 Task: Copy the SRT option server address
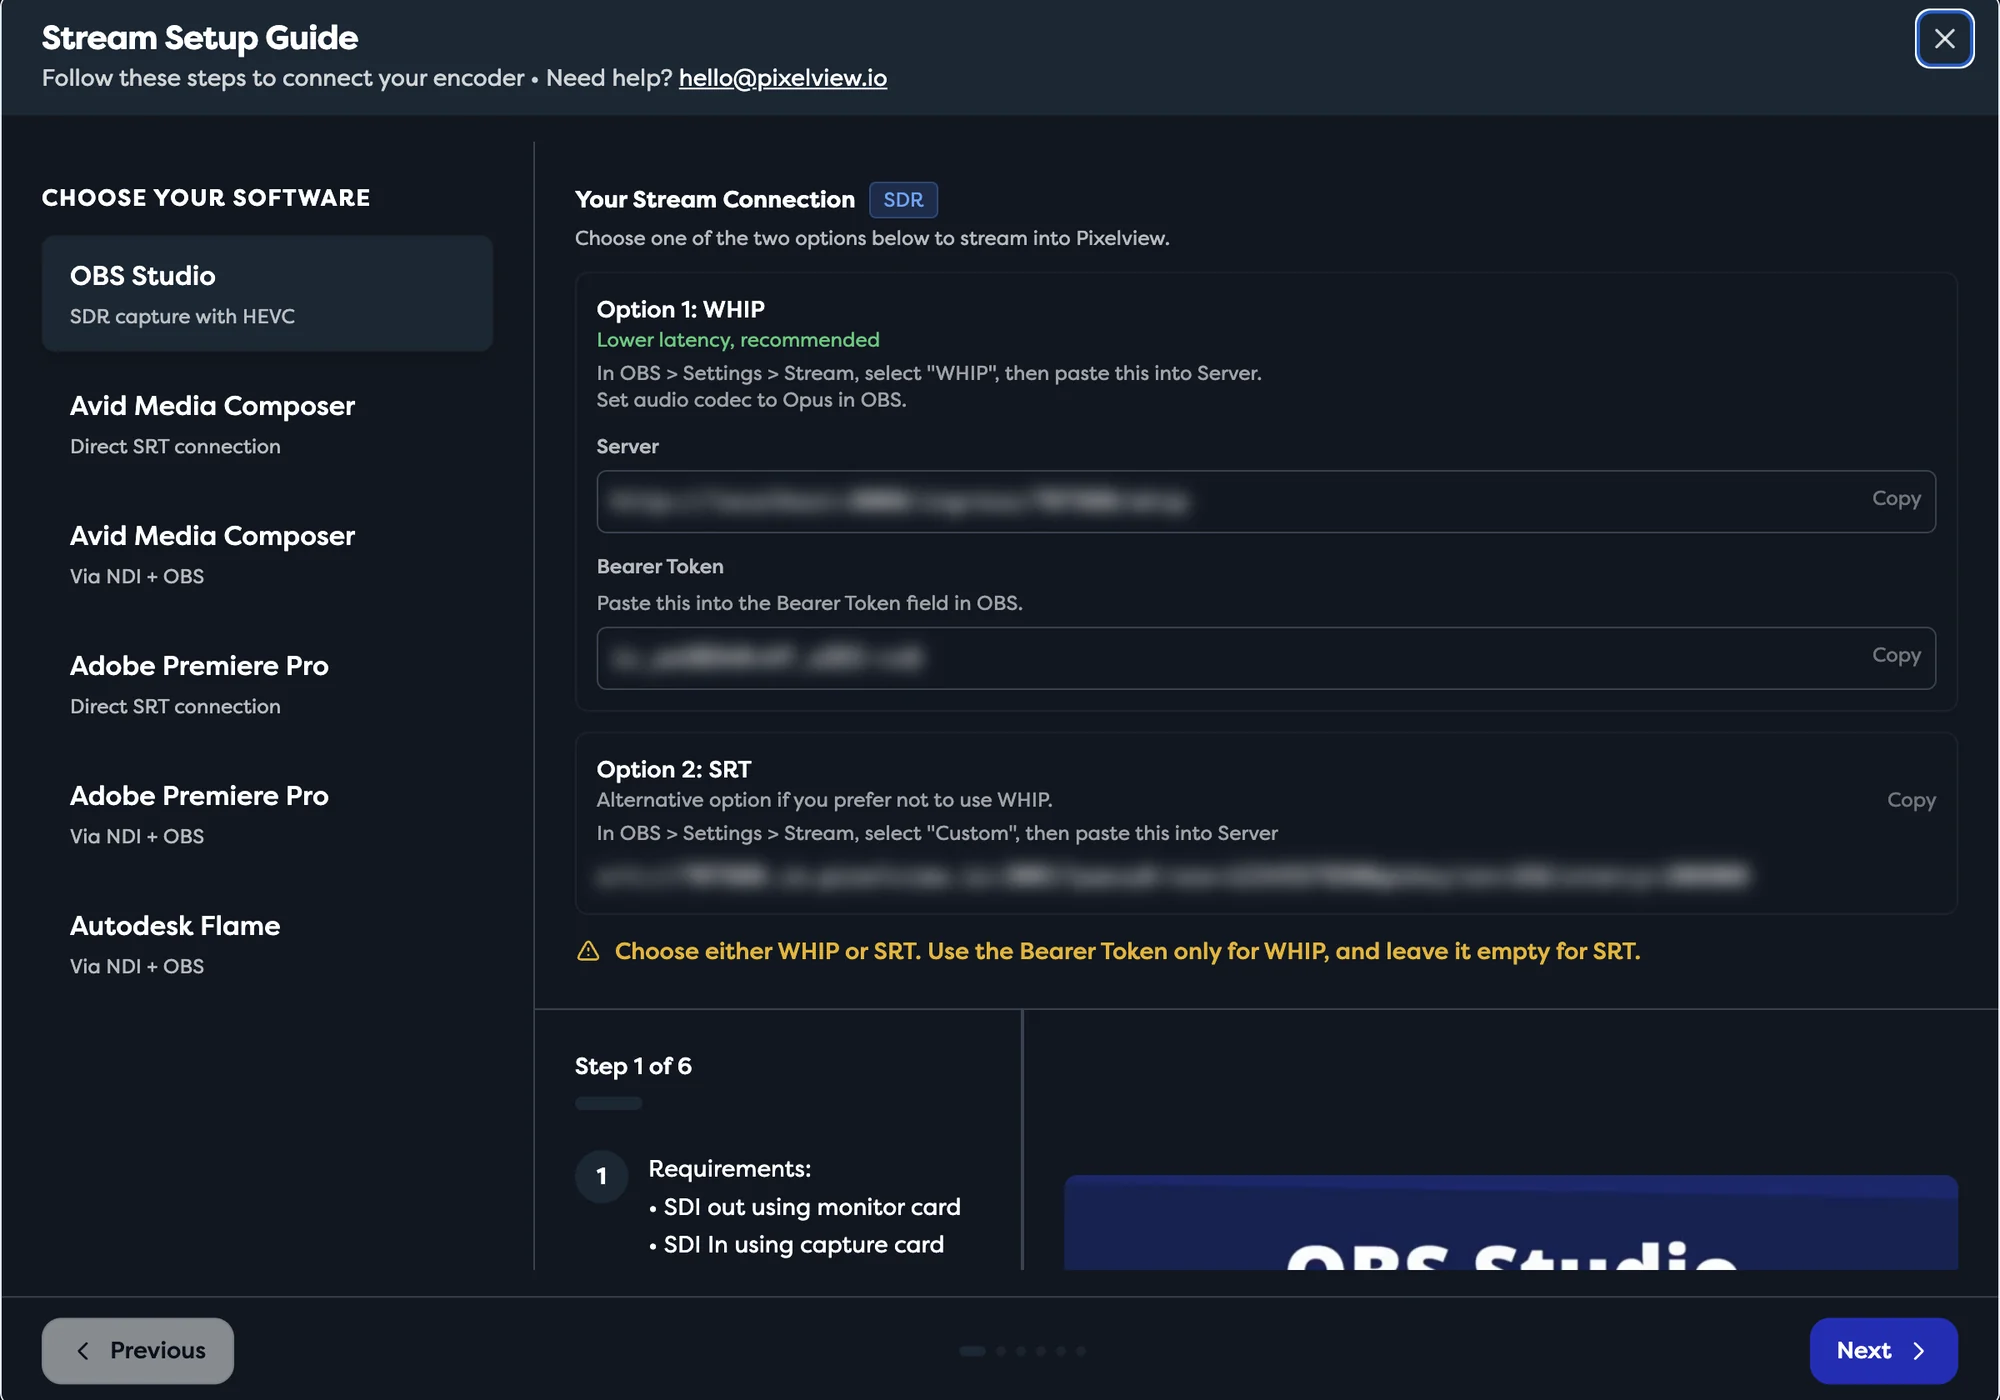tap(1911, 800)
